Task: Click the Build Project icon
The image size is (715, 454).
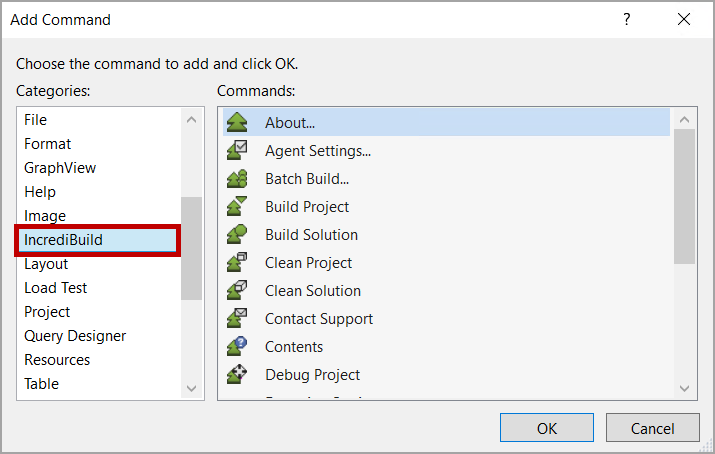Action: (237, 207)
